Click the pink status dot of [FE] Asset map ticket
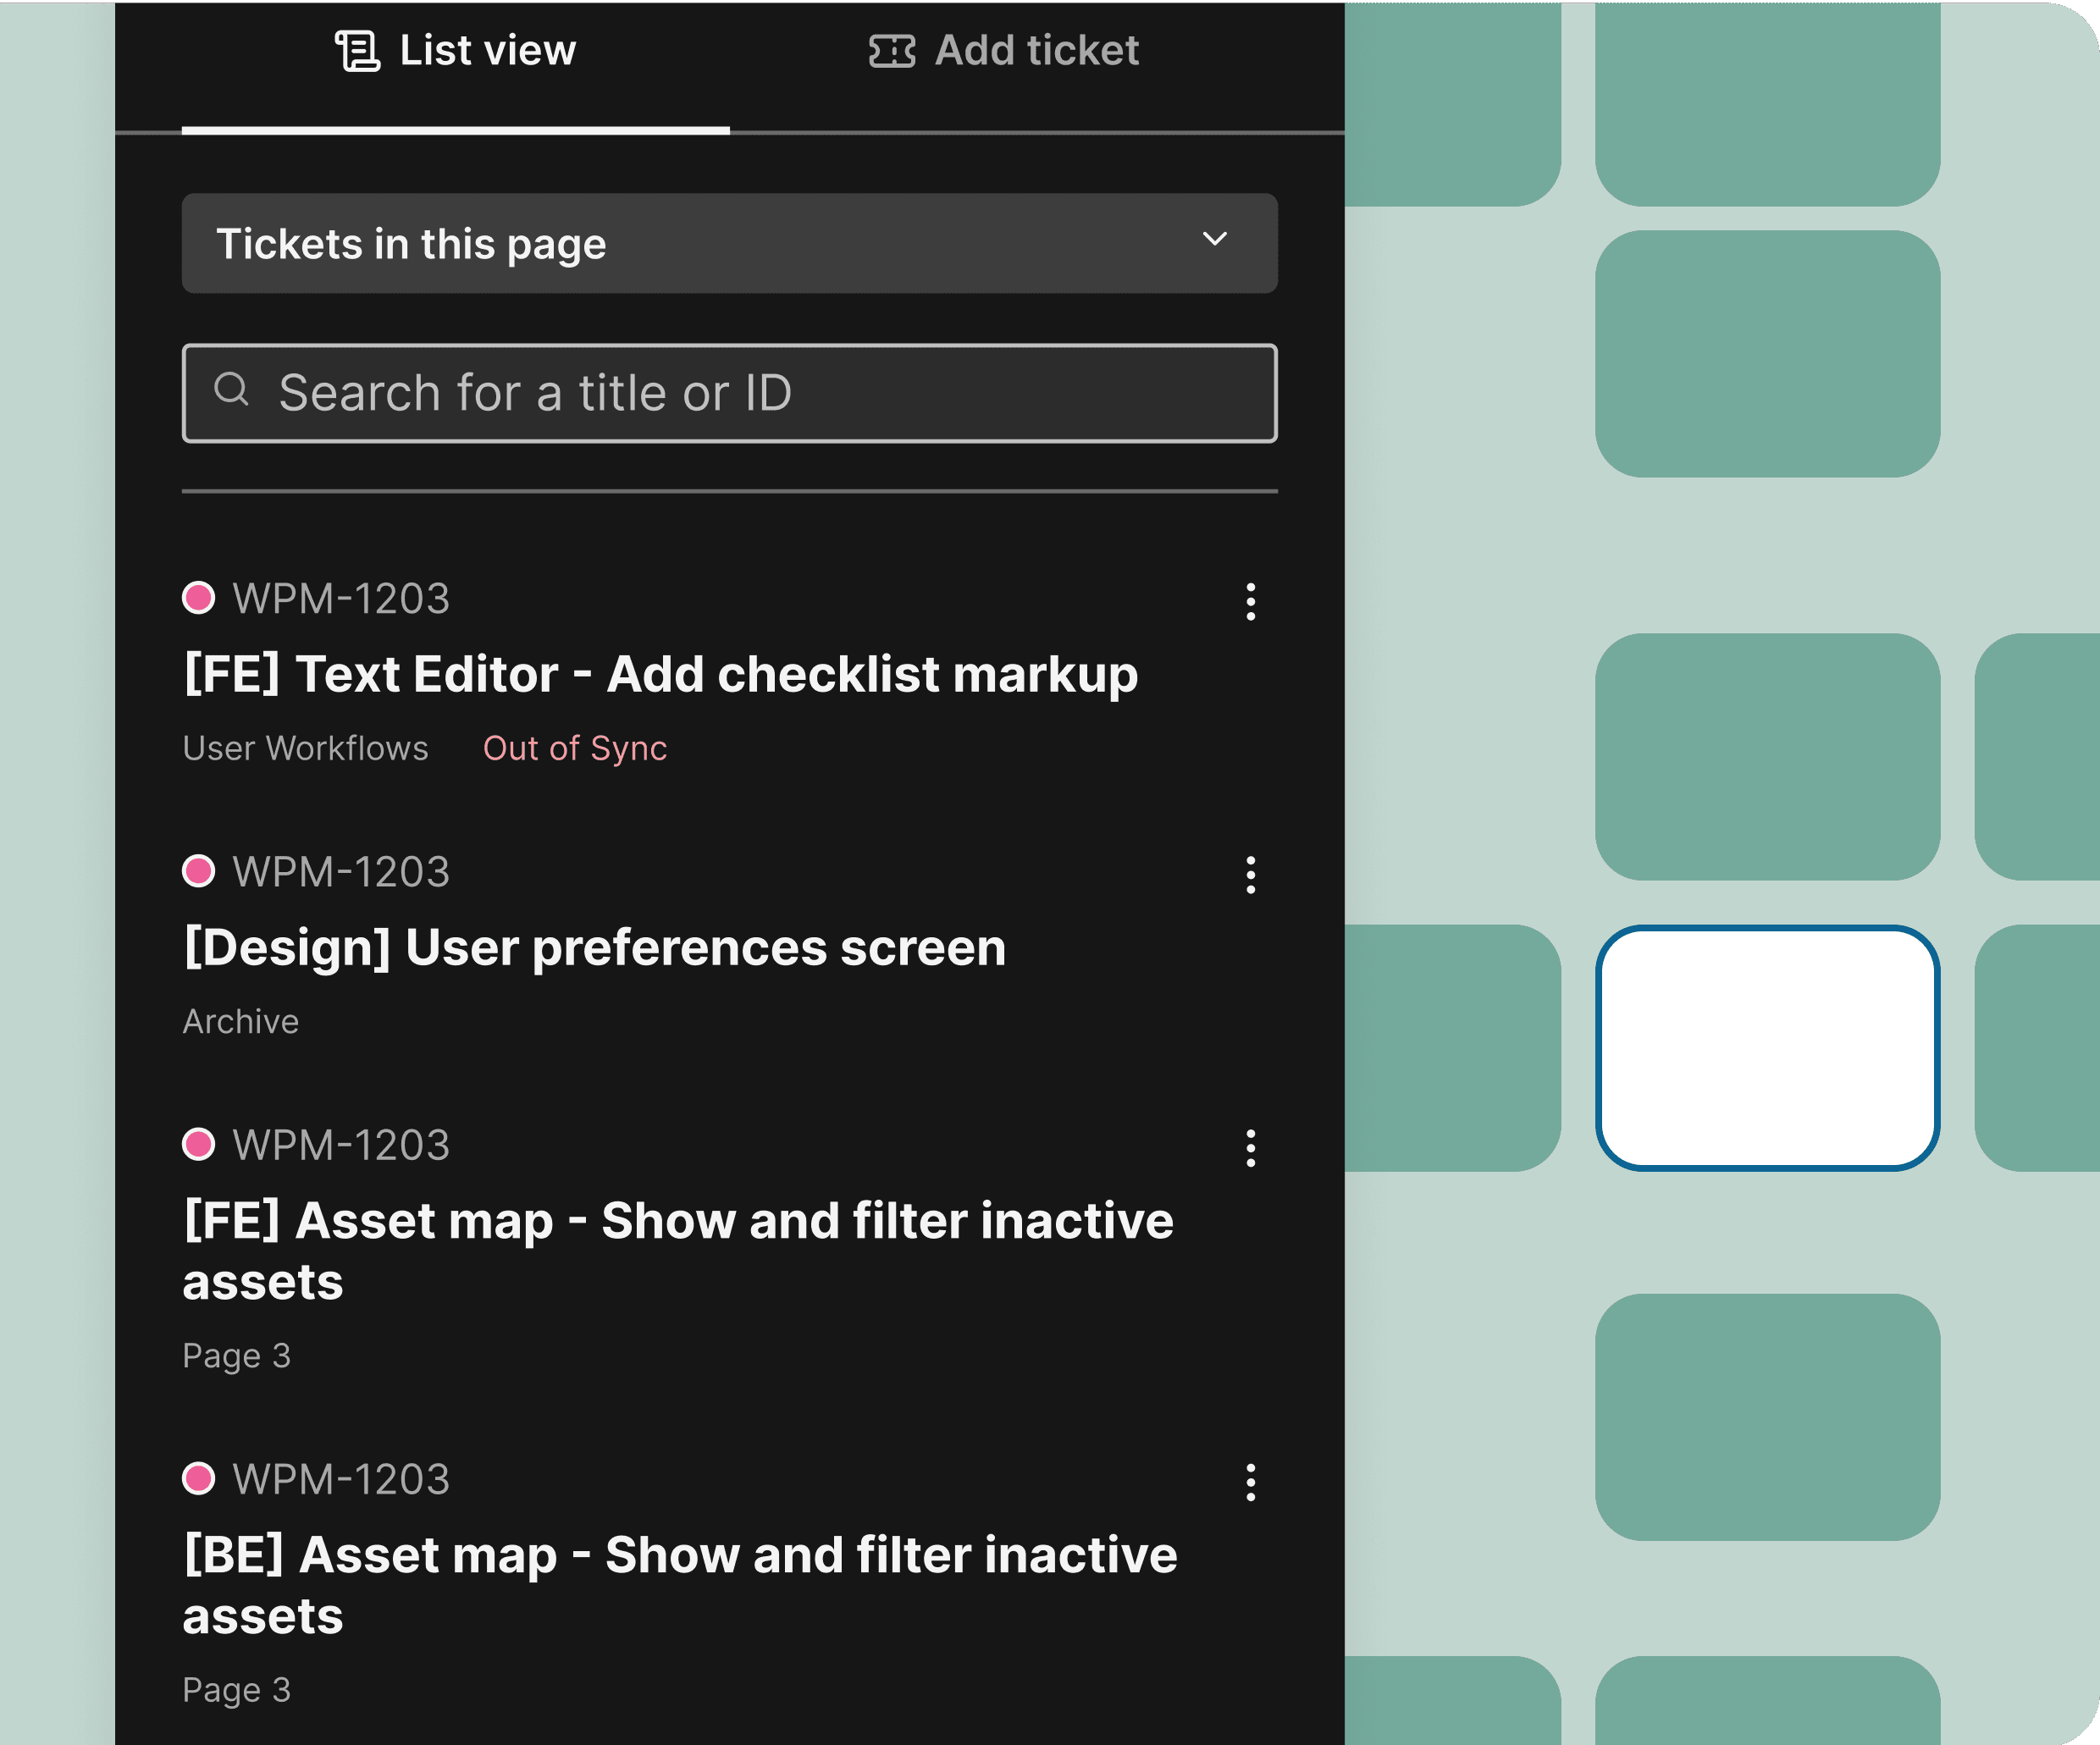 point(199,1144)
